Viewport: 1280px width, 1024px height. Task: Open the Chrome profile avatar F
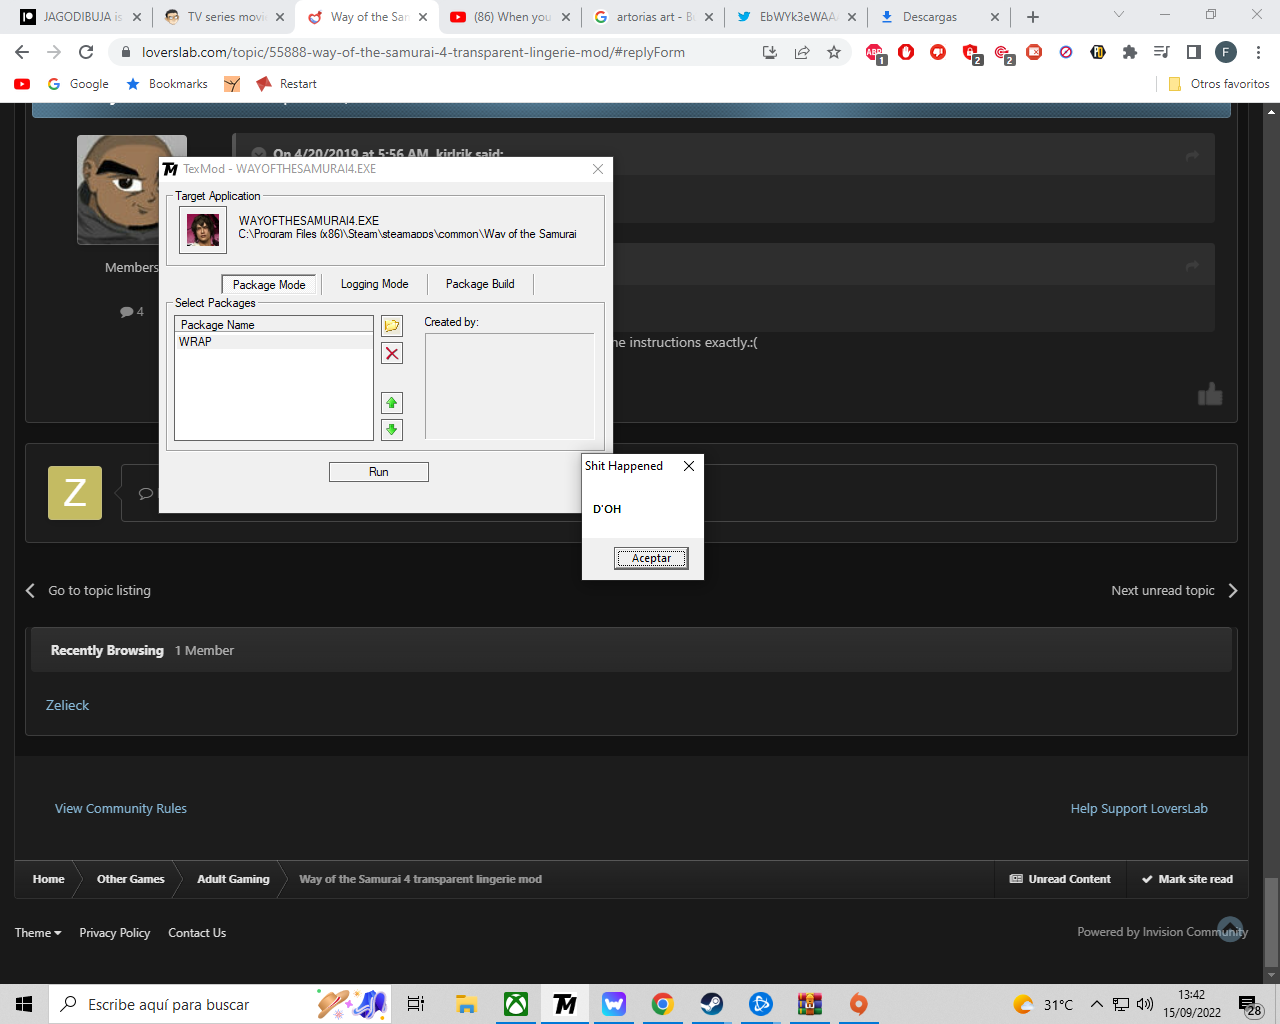point(1226,52)
